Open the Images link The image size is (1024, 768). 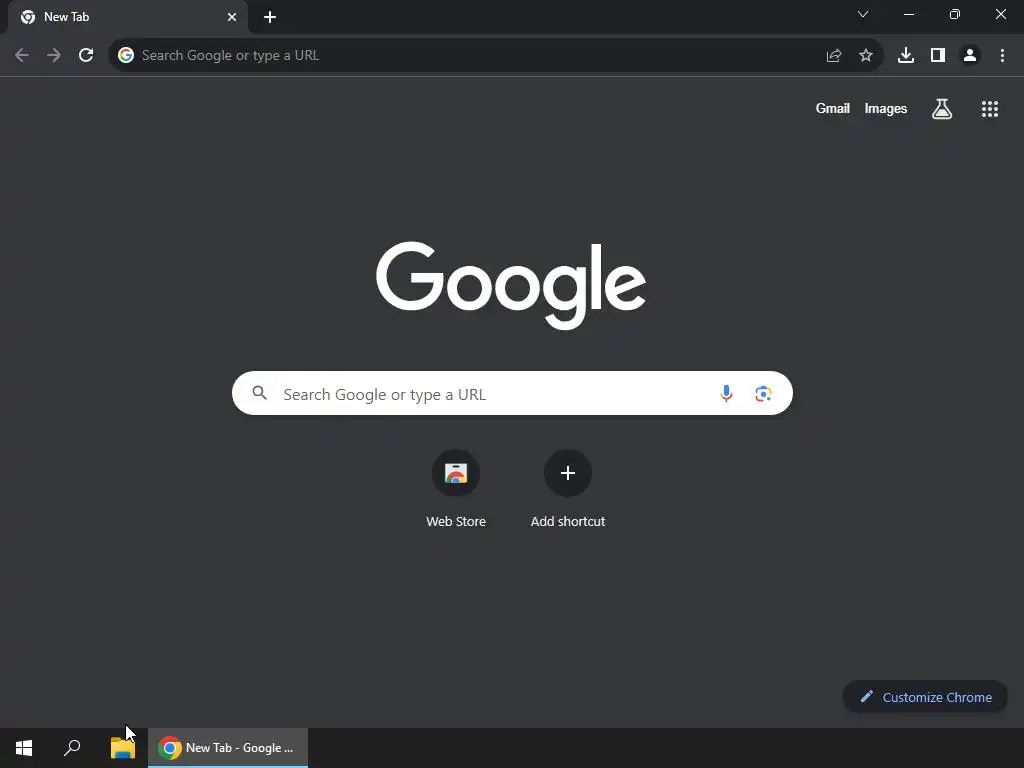(886, 108)
